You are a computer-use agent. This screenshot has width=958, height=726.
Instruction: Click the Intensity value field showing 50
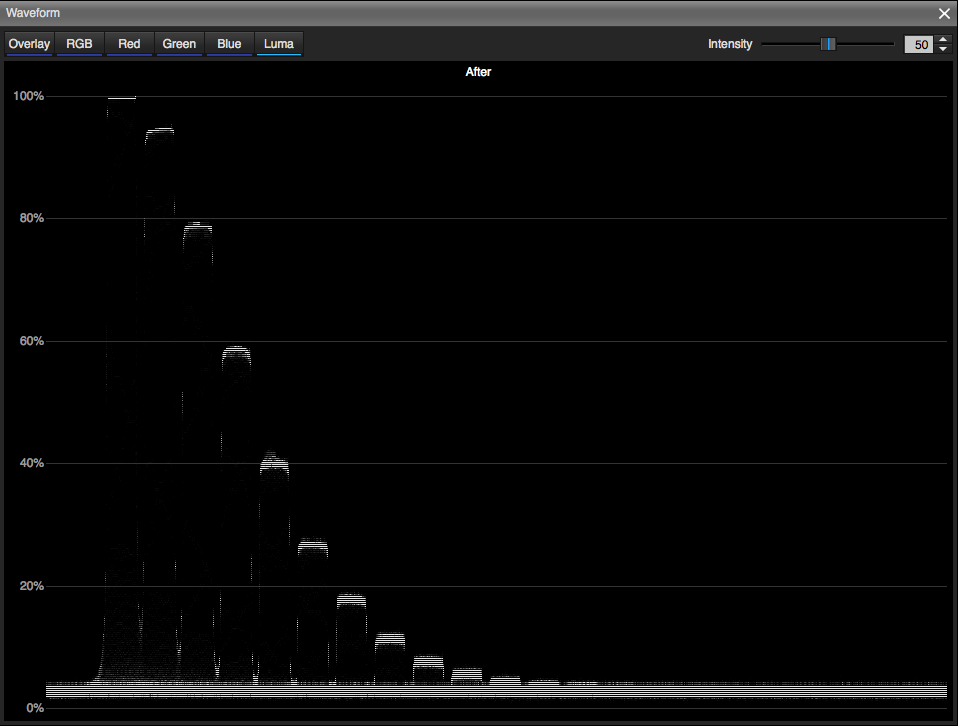pyautogui.click(x=919, y=45)
